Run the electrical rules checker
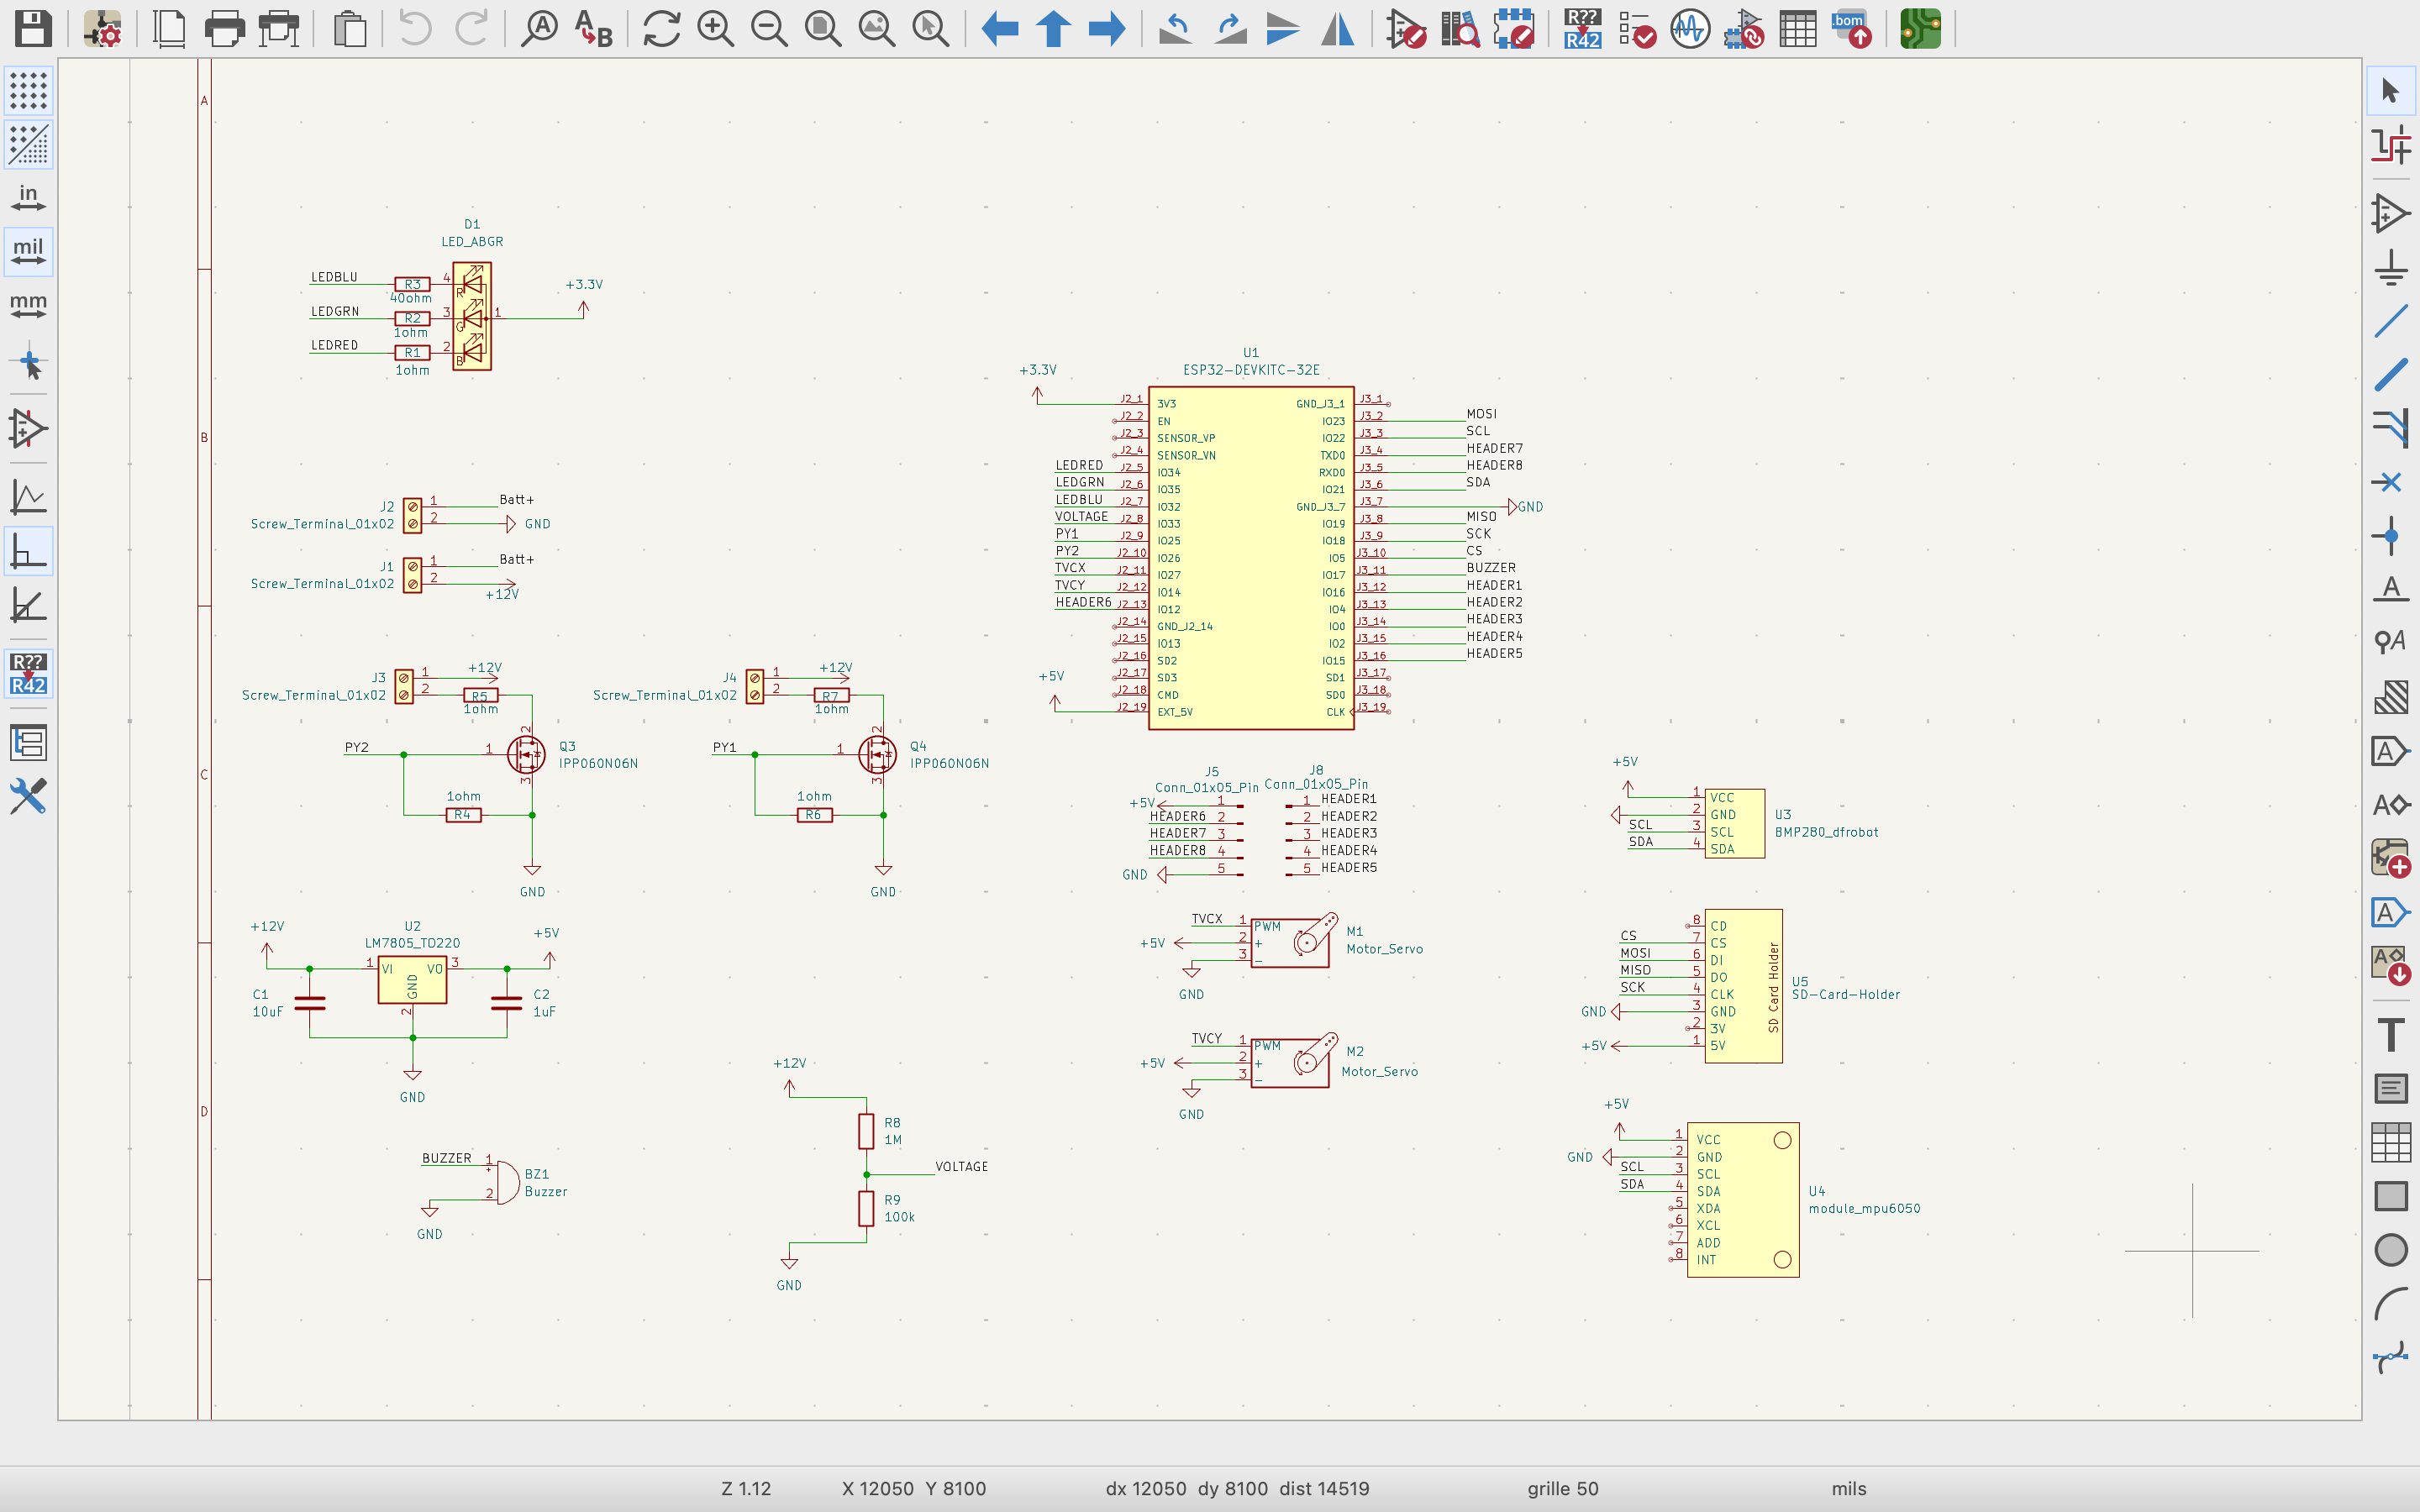This screenshot has height=1512, width=2420. 1636,29
